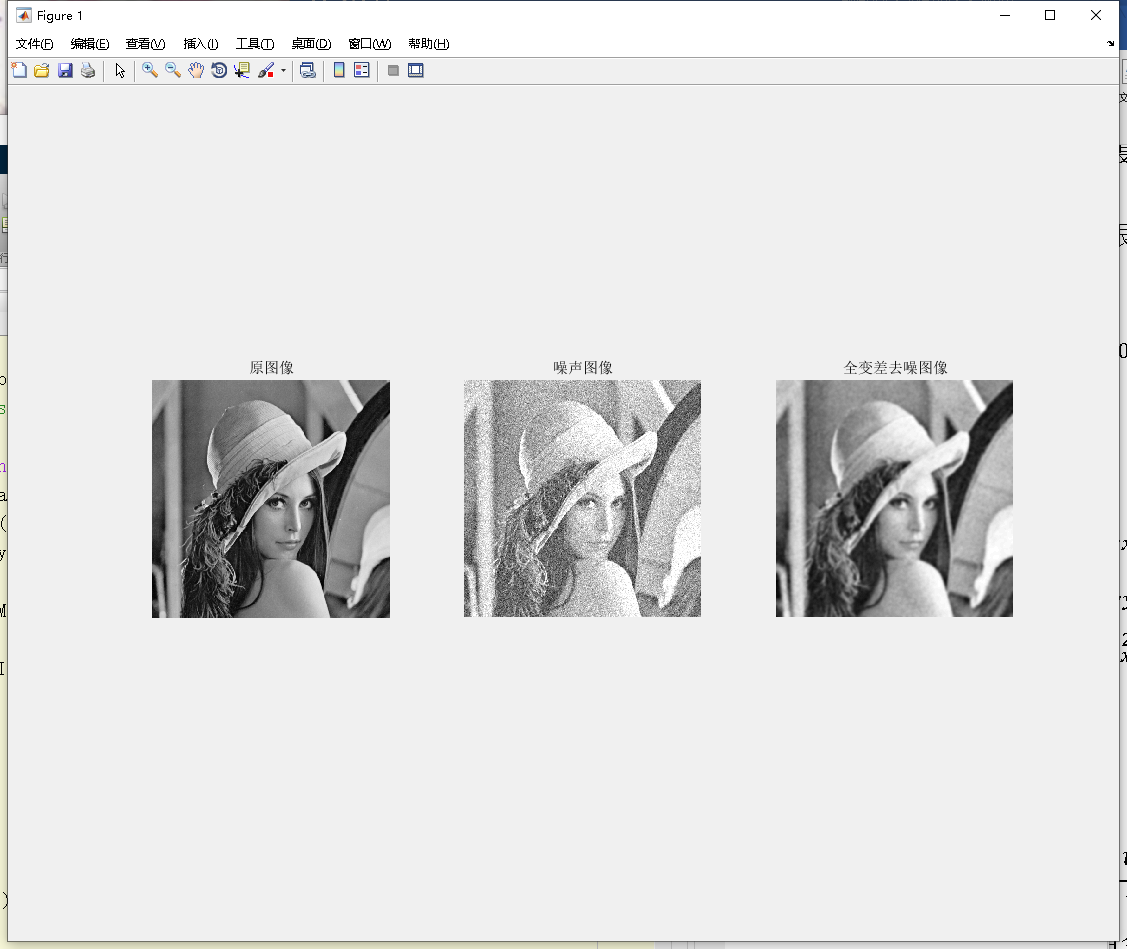Viewport: 1127px width, 949px height.
Task: Open the 工具(T) menu
Action: 255,44
